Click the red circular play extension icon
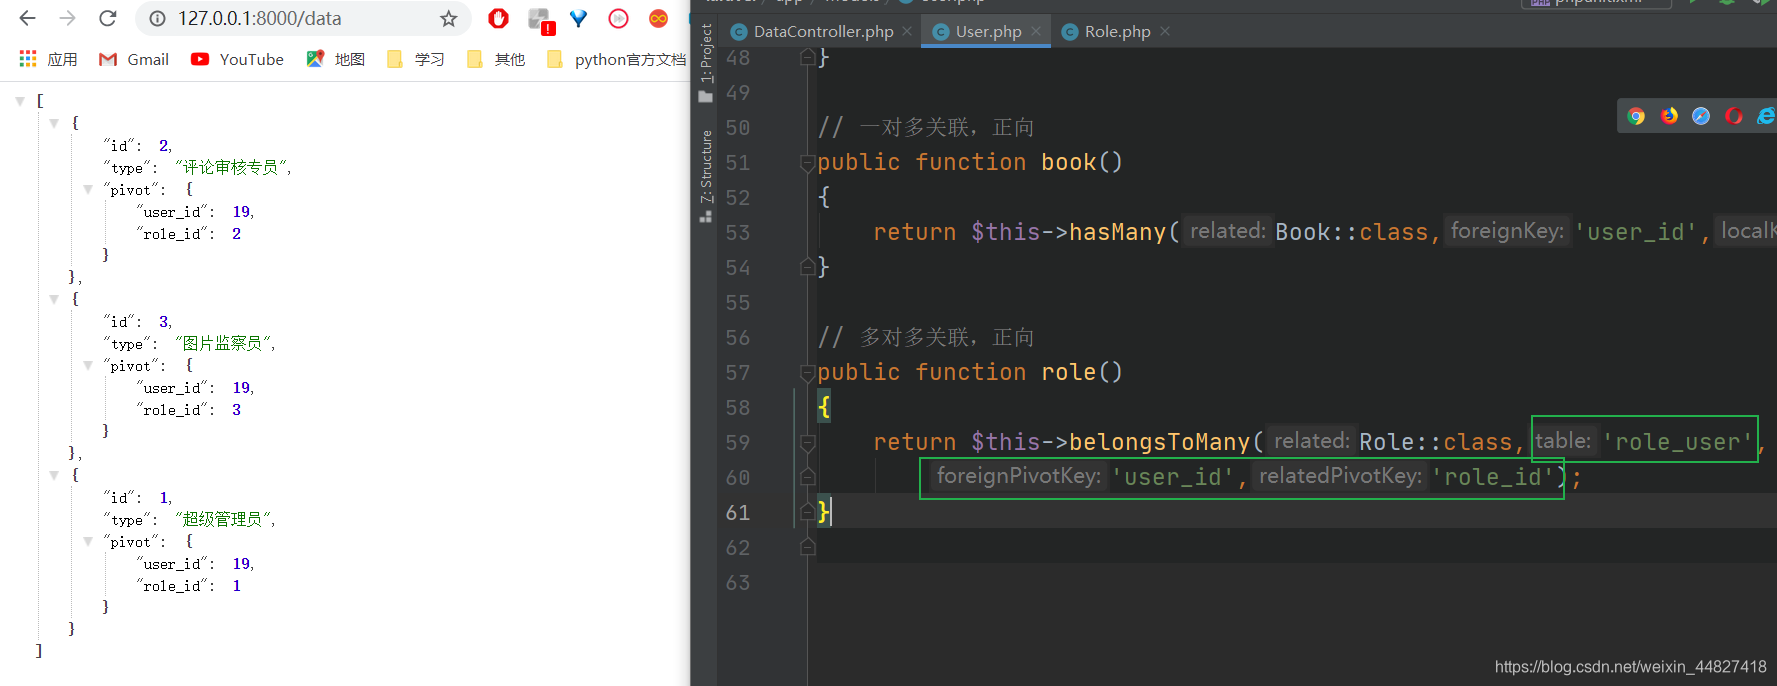 (x=619, y=18)
